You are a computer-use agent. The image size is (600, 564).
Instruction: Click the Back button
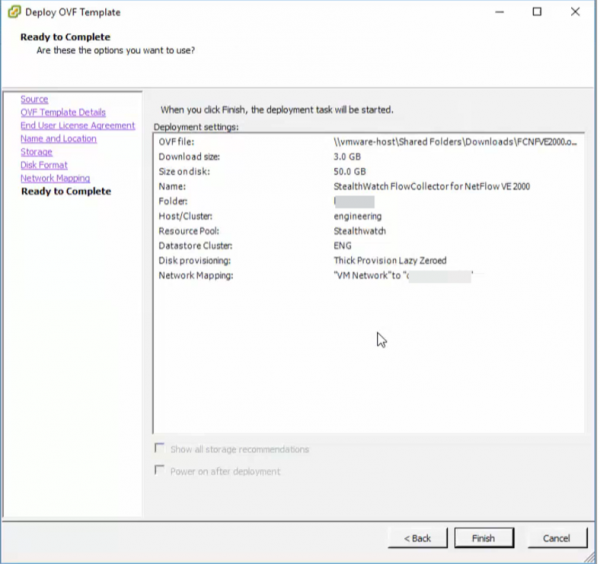[x=417, y=538]
